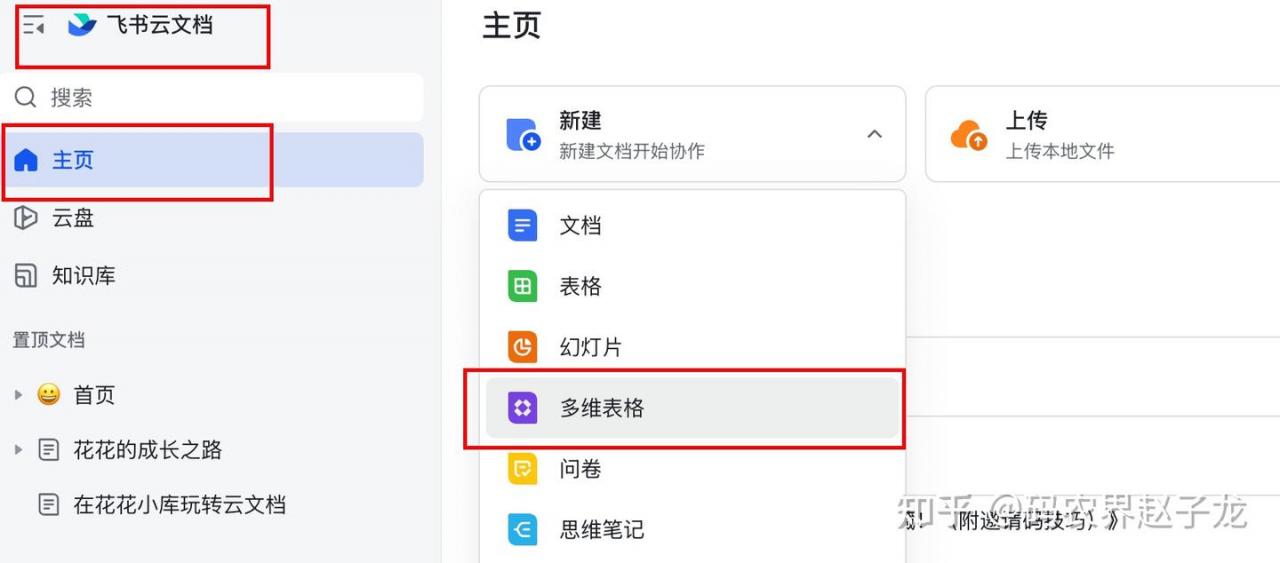The height and width of the screenshot is (563, 1280).
Task: Select the blue 文档 document icon
Action: 522,226
